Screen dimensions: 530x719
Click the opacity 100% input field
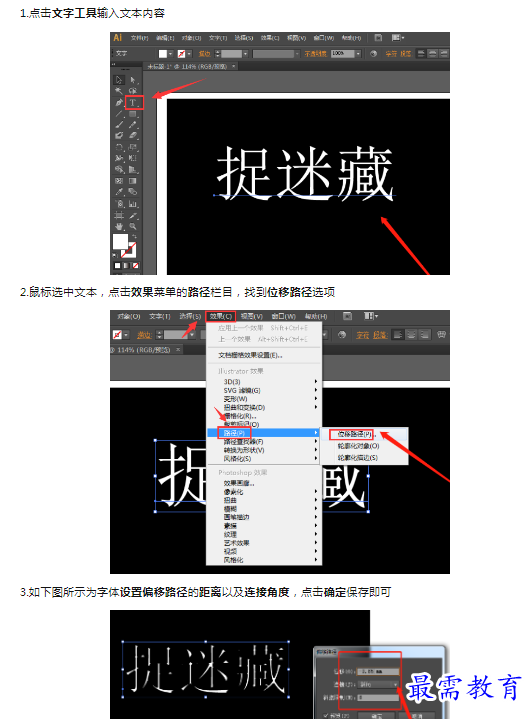pos(342,54)
